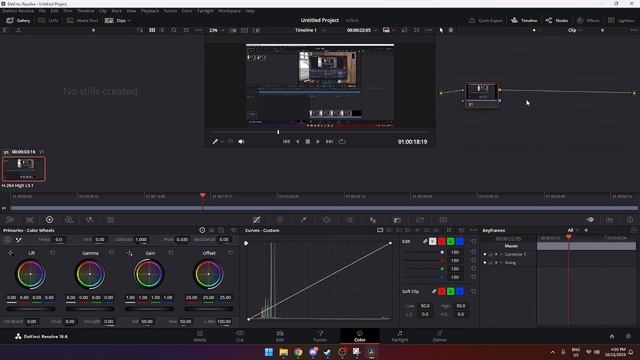Open the Blur palette
The image size is (640, 360).
coord(373,220)
